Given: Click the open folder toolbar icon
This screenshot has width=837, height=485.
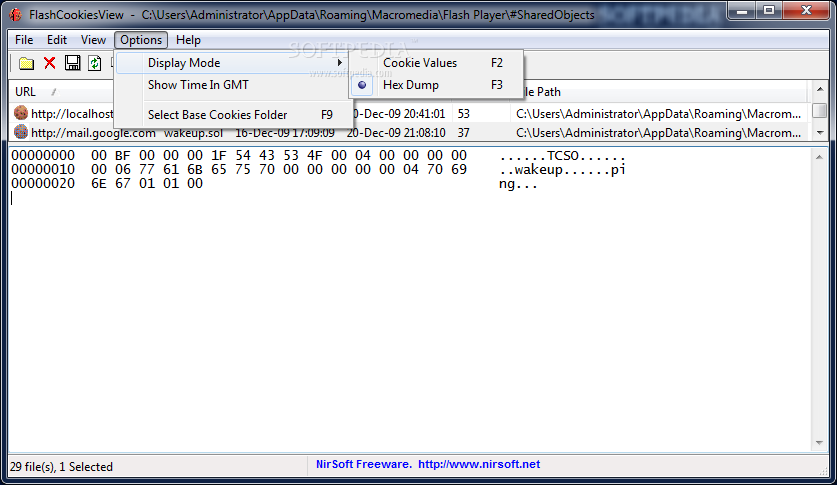Looking at the screenshot, I should [26, 63].
